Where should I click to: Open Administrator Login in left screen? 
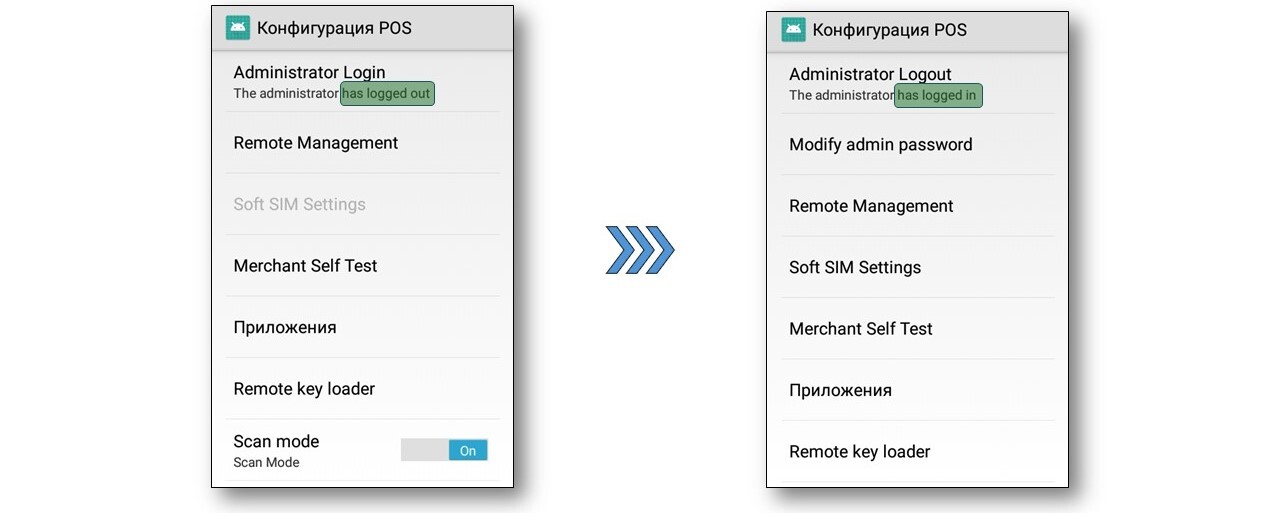point(362,82)
